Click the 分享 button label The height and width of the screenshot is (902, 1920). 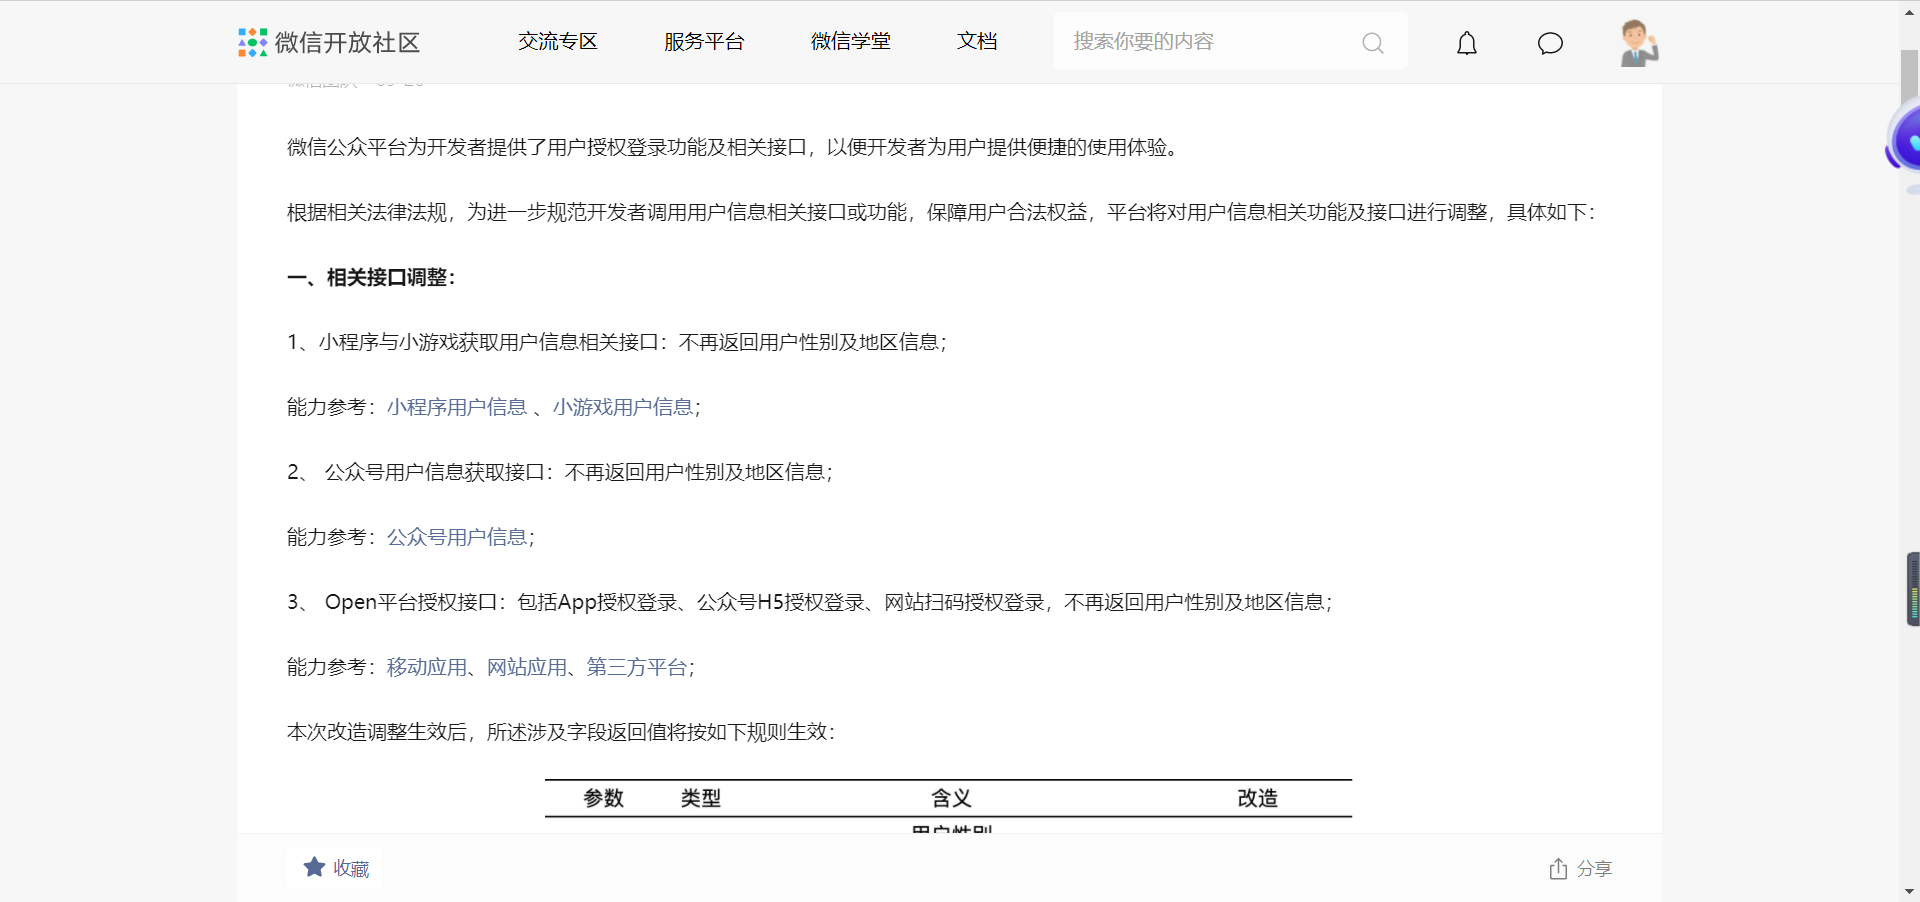click(1595, 869)
